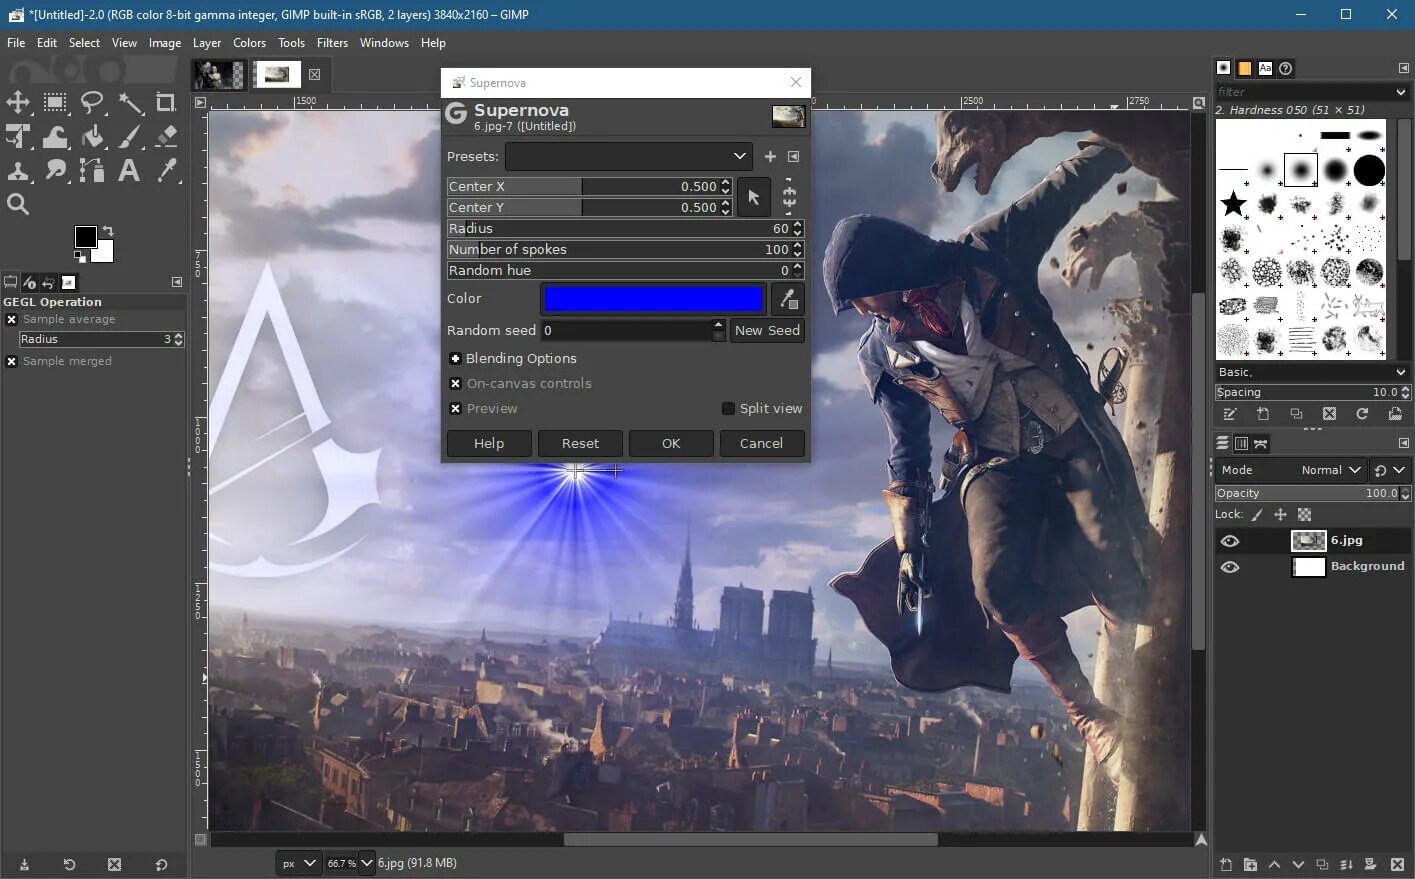Click the New Seed button
1415x879 pixels.
767,331
